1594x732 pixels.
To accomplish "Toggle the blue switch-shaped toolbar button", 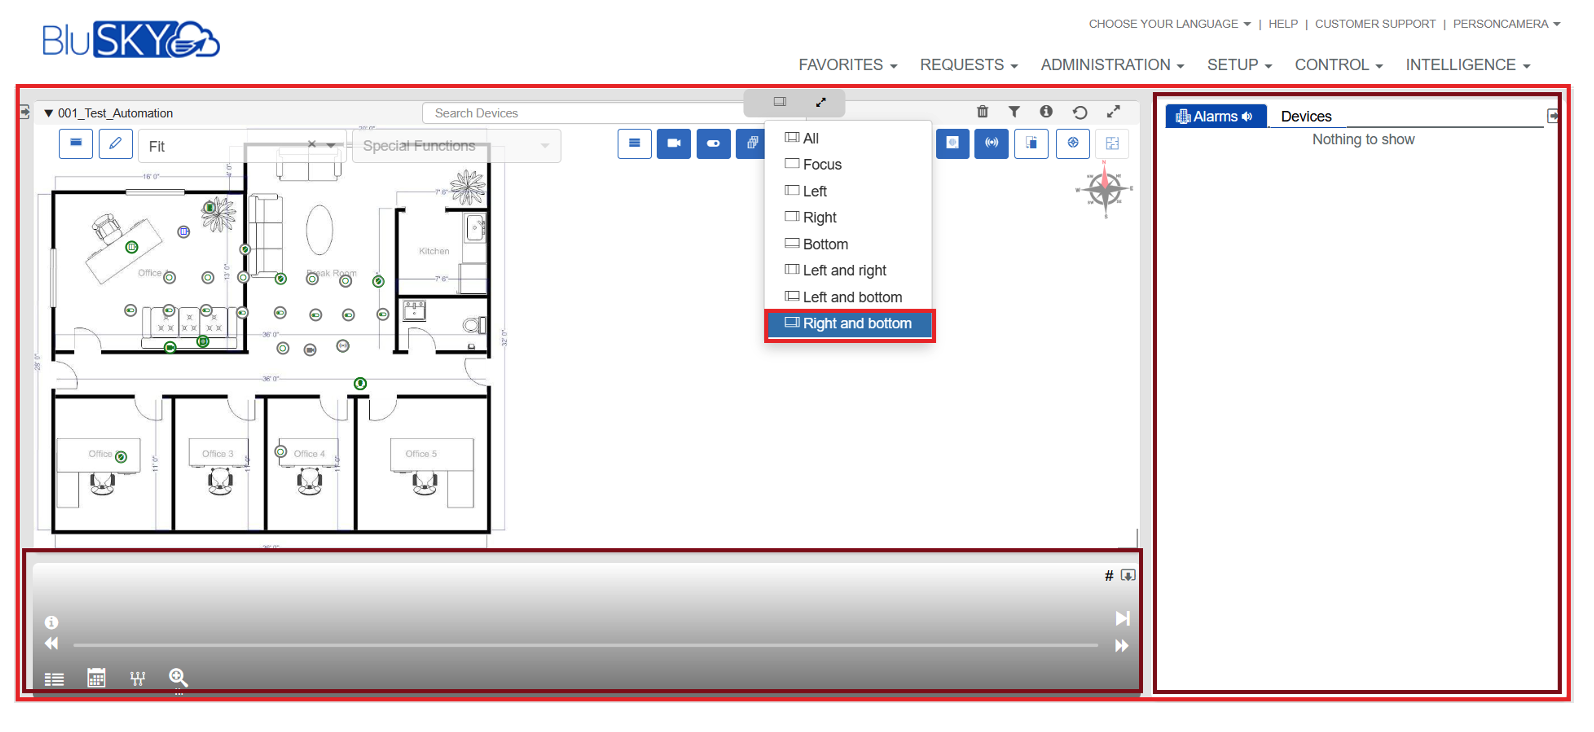I will pyautogui.click(x=713, y=144).
